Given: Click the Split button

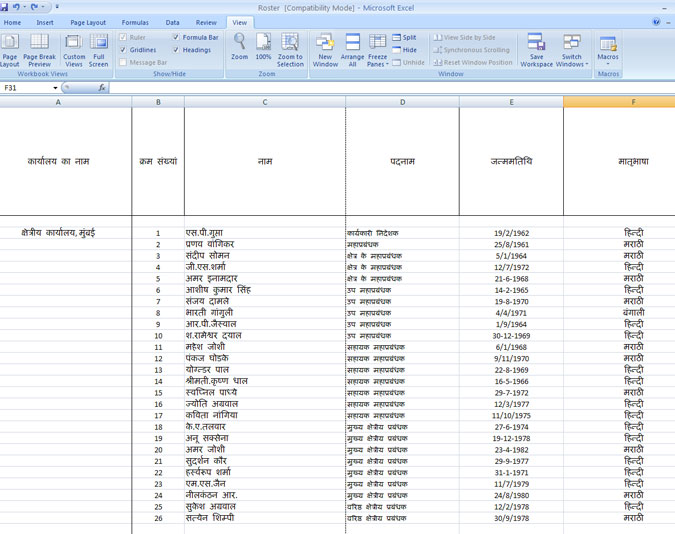Looking at the screenshot, I should [404, 38].
